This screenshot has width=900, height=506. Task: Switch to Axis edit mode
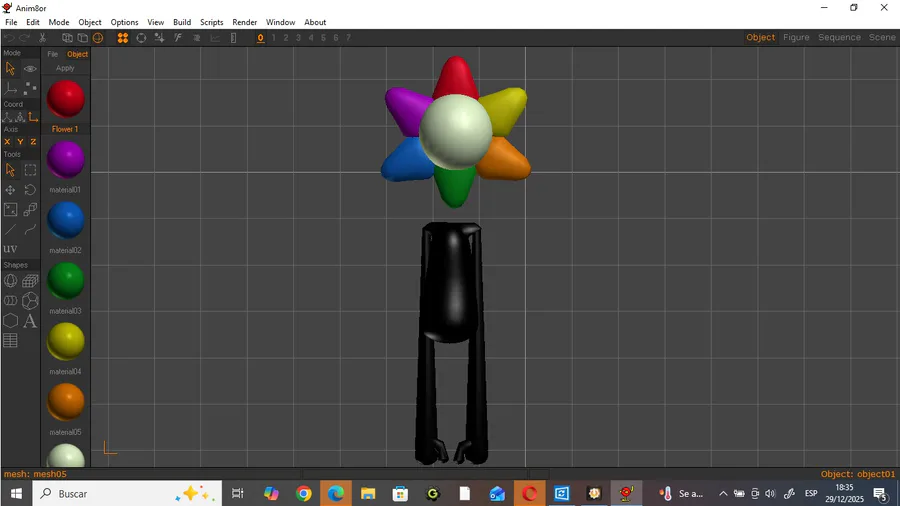pos(10,88)
